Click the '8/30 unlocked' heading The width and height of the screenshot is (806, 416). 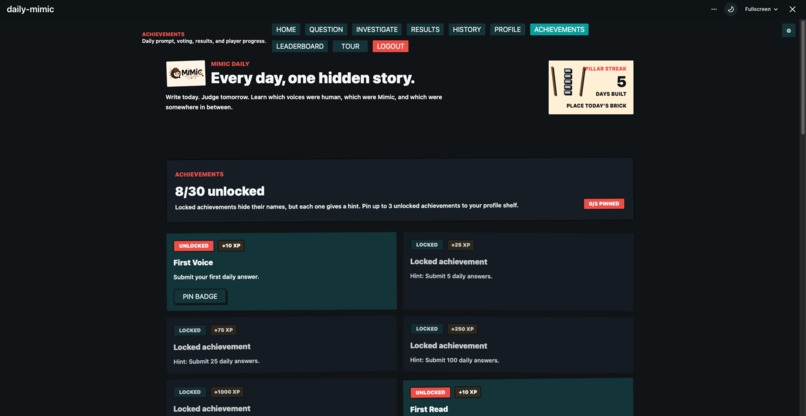tap(219, 191)
